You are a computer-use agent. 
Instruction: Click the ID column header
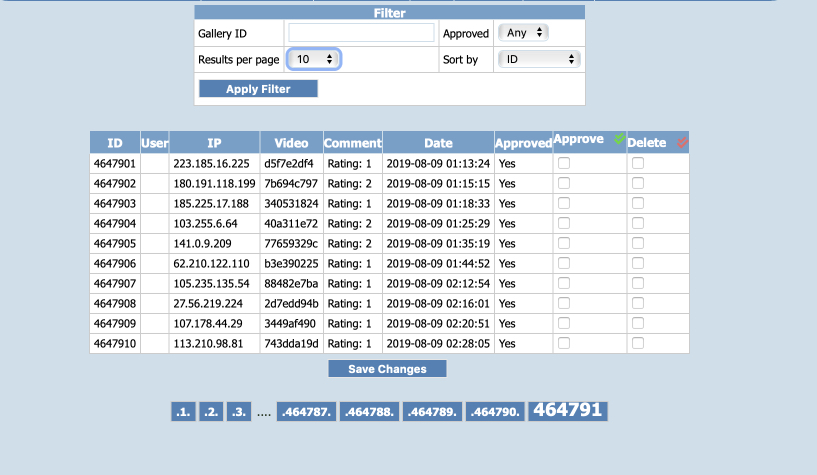pos(115,143)
